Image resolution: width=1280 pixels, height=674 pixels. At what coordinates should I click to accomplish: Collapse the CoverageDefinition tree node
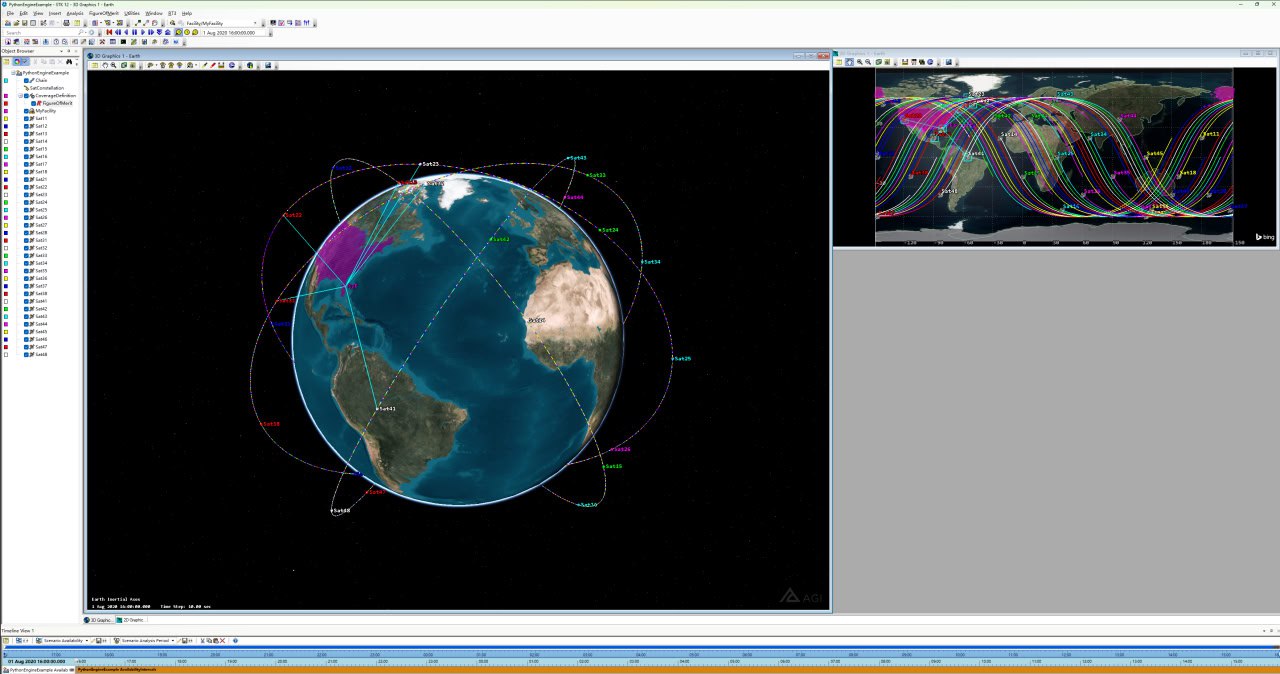click(19, 95)
